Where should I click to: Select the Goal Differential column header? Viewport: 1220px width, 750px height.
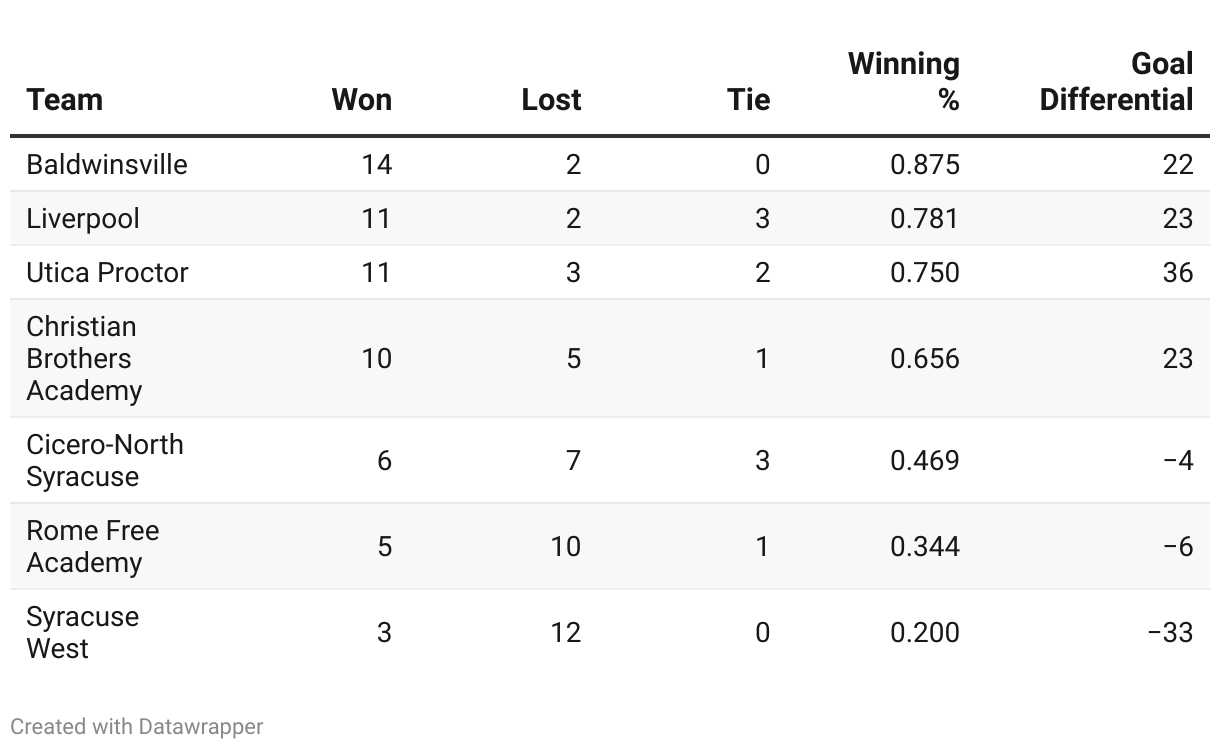1117,82
